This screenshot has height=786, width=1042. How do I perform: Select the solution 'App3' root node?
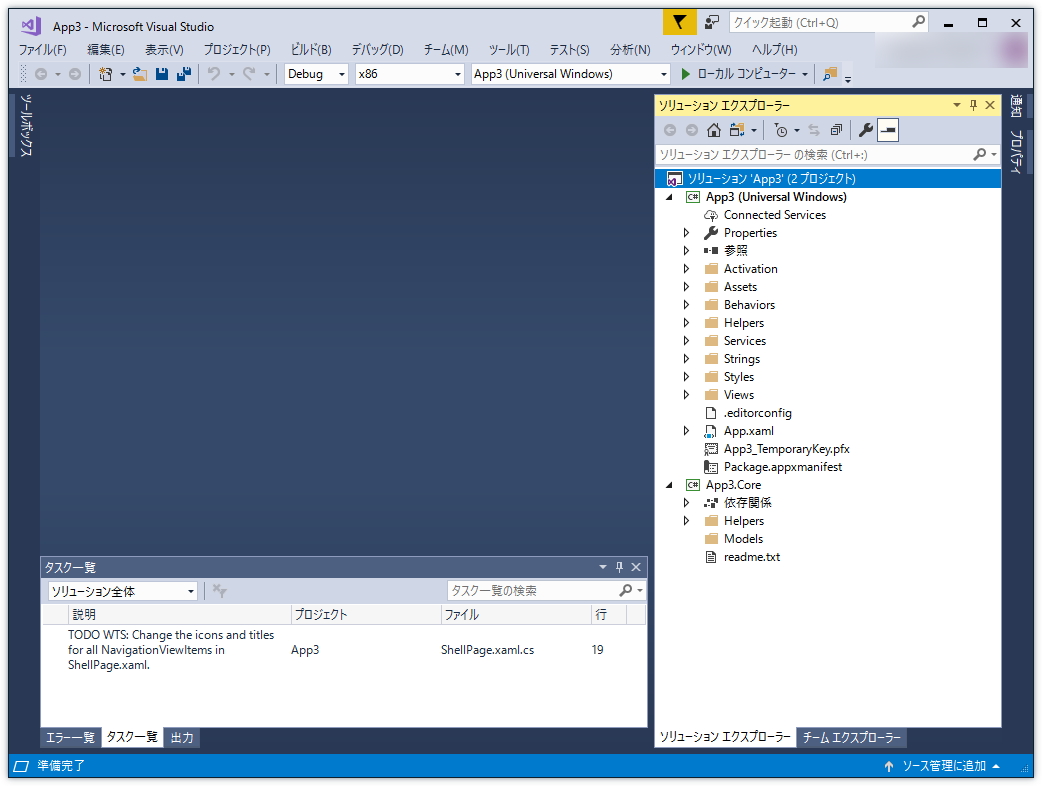pyautogui.click(x=828, y=179)
